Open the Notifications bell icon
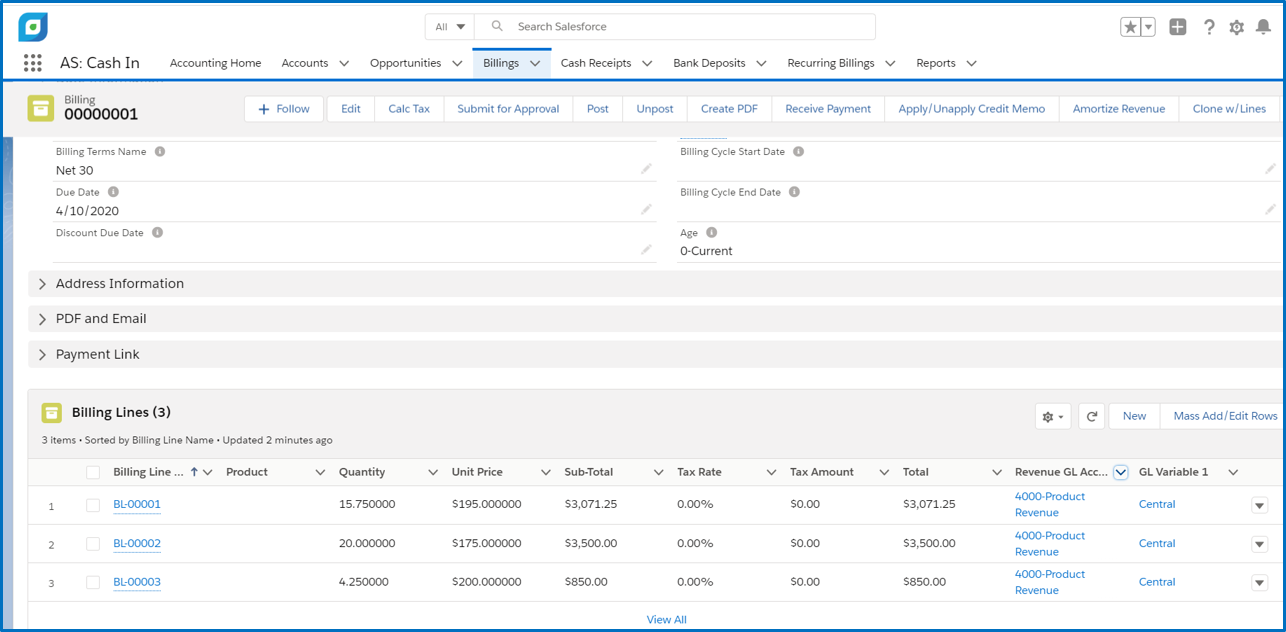1286x632 pixels. (x=1264, y=27)
